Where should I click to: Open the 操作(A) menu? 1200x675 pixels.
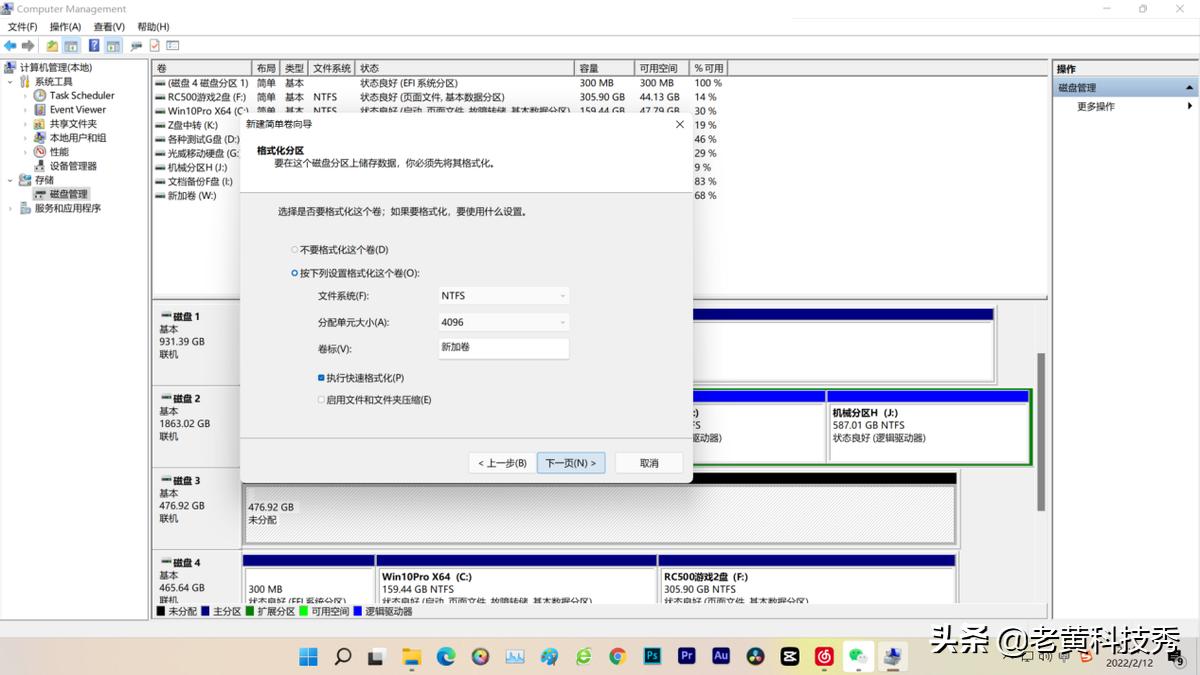[x=65, y=27]
